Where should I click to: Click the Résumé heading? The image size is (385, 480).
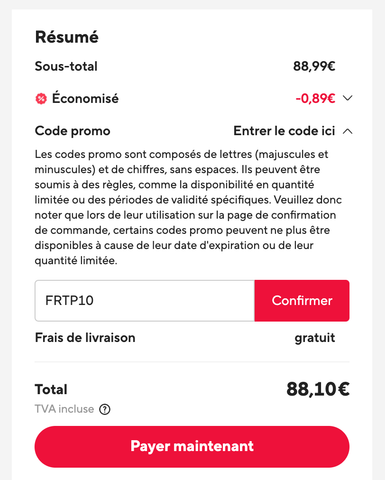67,37
